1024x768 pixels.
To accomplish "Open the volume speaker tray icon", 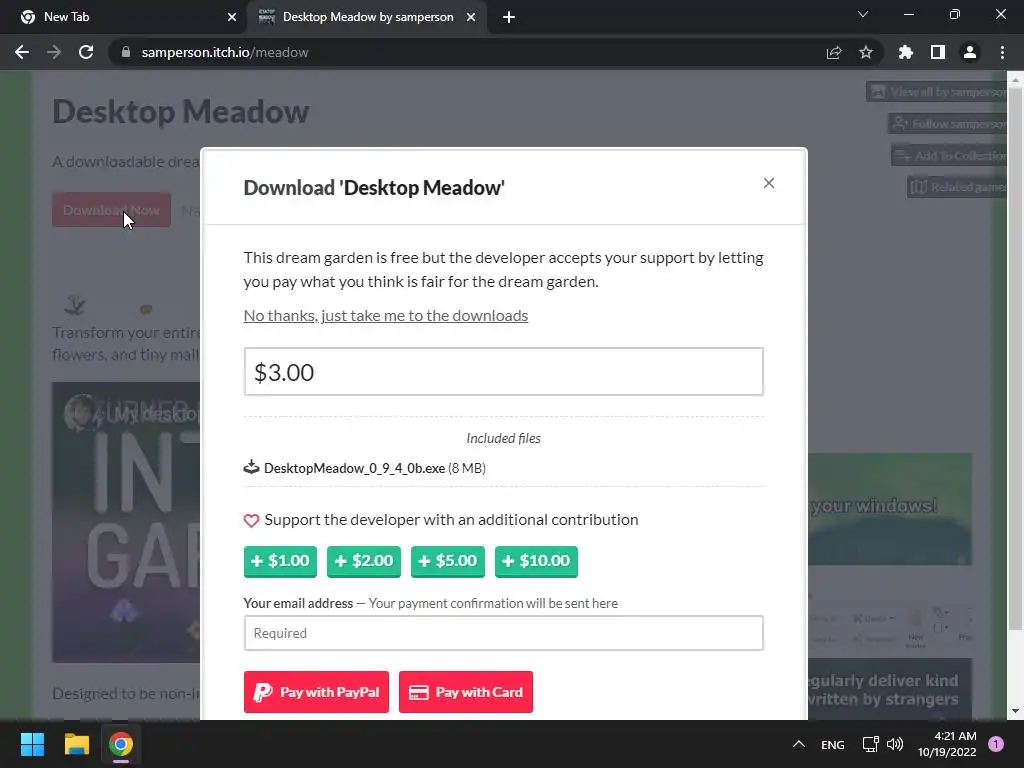I will 895,744.
